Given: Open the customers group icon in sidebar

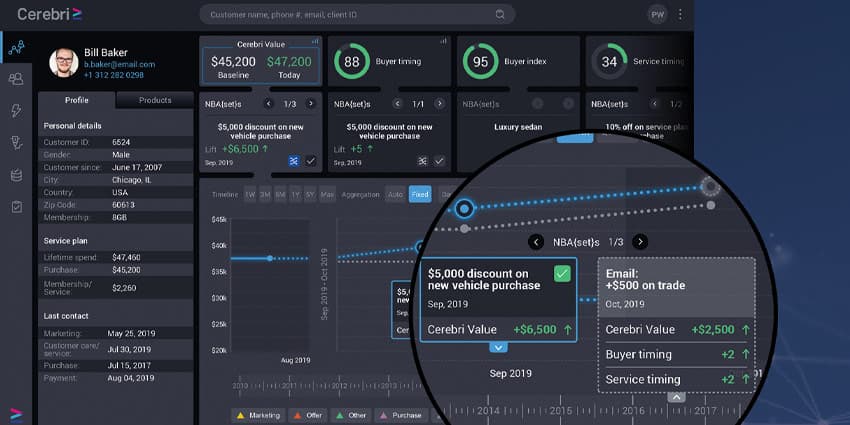Looking at the screenshot, I should point(16,79).
